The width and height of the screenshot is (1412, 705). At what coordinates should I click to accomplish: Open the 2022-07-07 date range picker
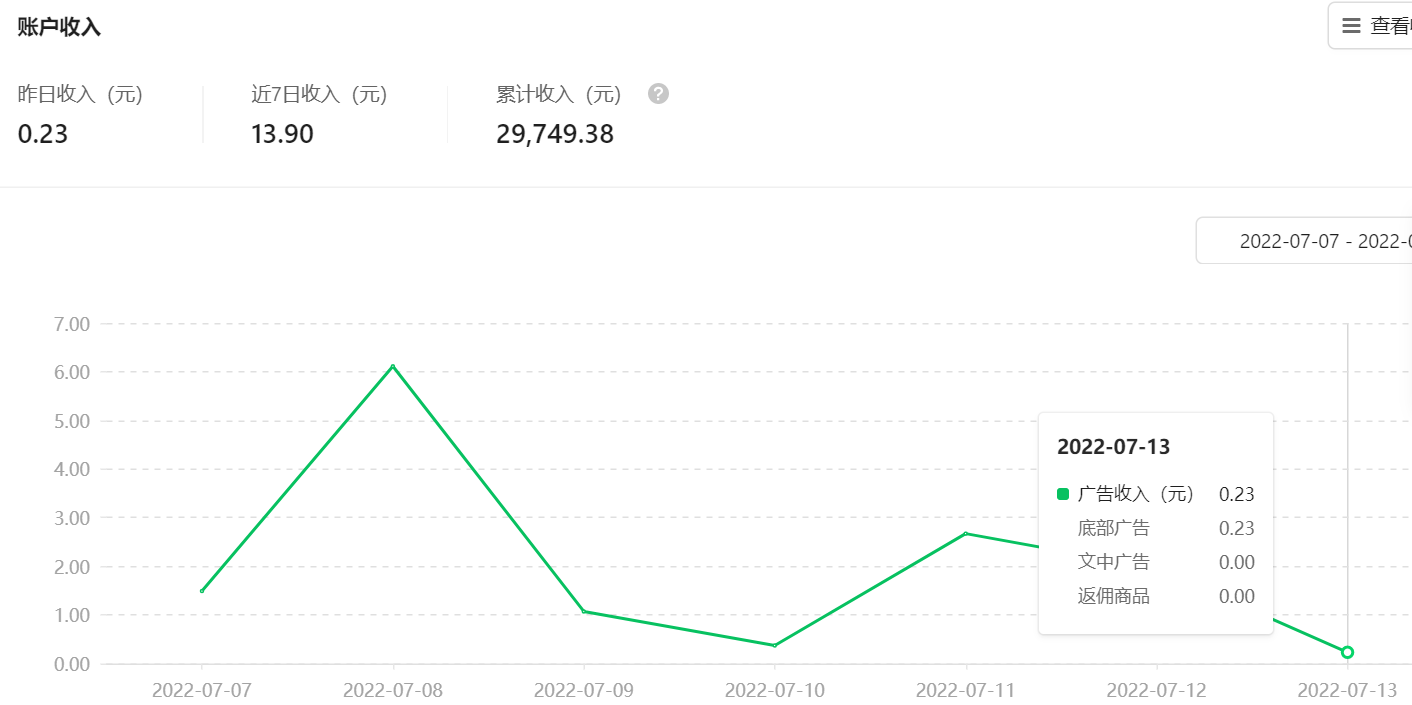coord(1303,241)
